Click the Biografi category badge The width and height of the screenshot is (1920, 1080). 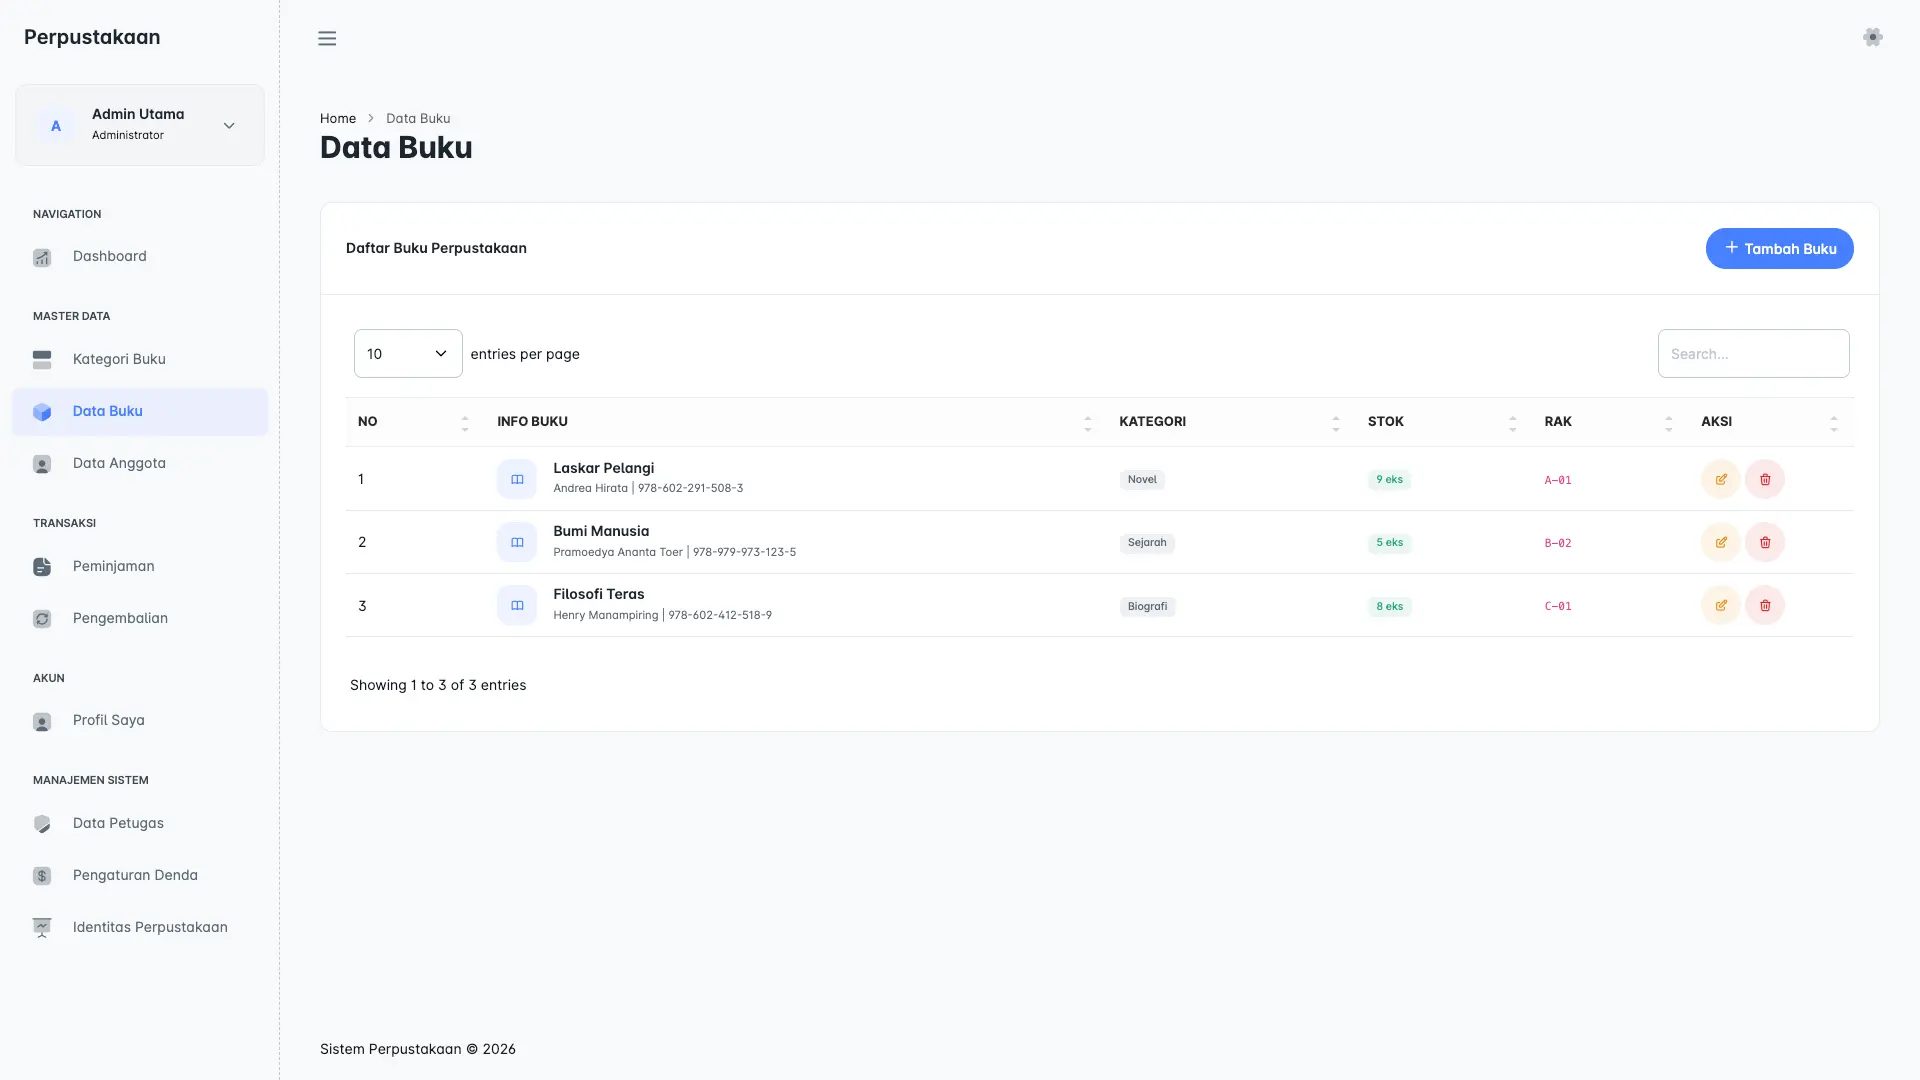1147,606
